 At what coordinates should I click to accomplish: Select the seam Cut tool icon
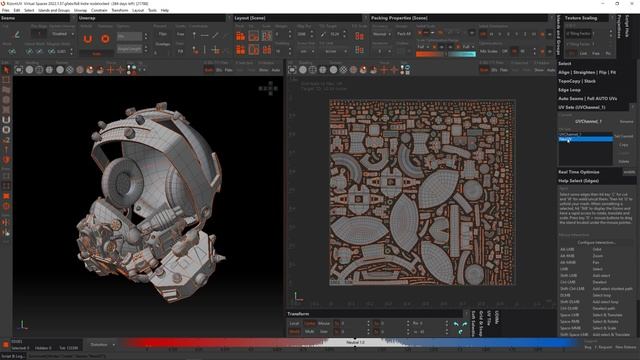[x=17, y=35]
